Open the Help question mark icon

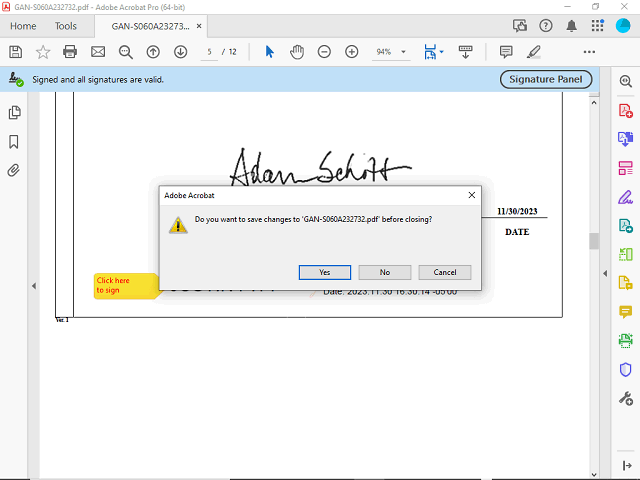pos(546,26)
